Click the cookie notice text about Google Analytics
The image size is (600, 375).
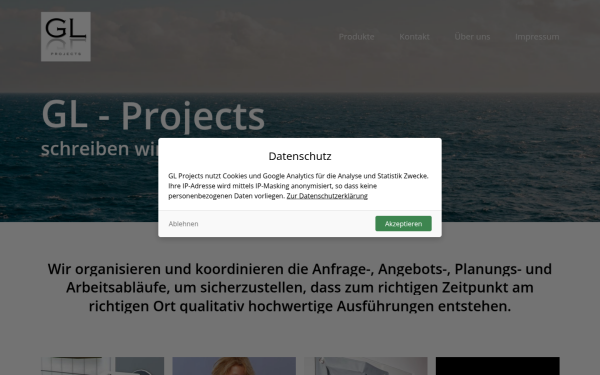tap(298, 186)
